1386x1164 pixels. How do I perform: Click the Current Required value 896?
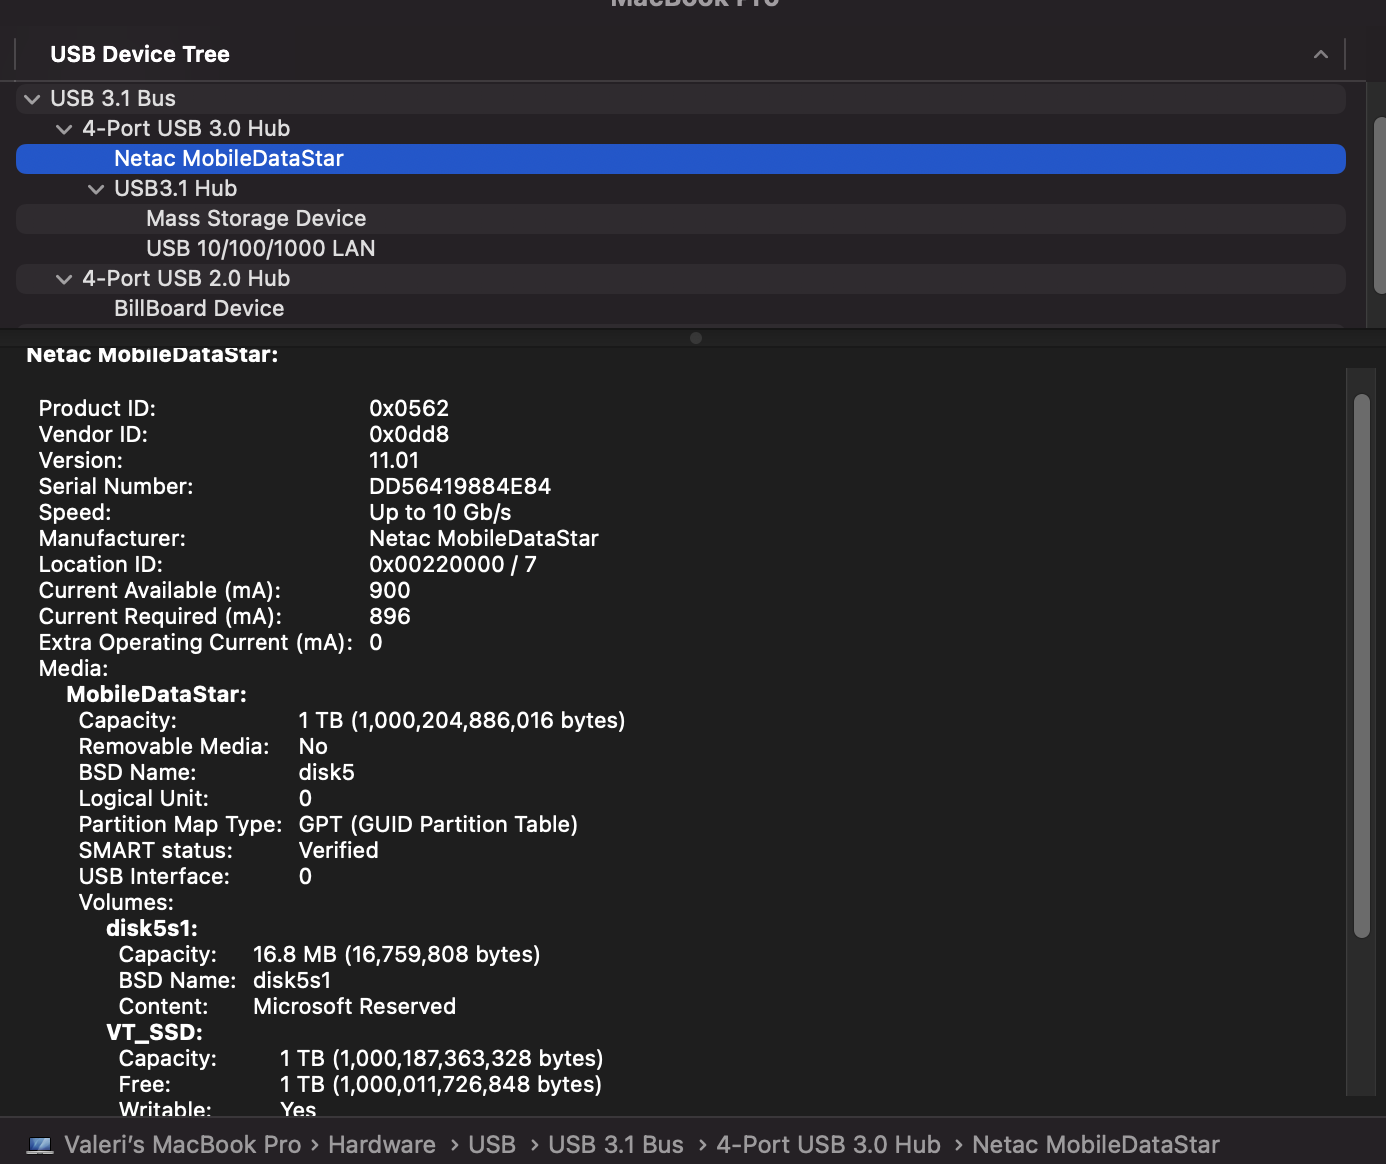[390, 617]
